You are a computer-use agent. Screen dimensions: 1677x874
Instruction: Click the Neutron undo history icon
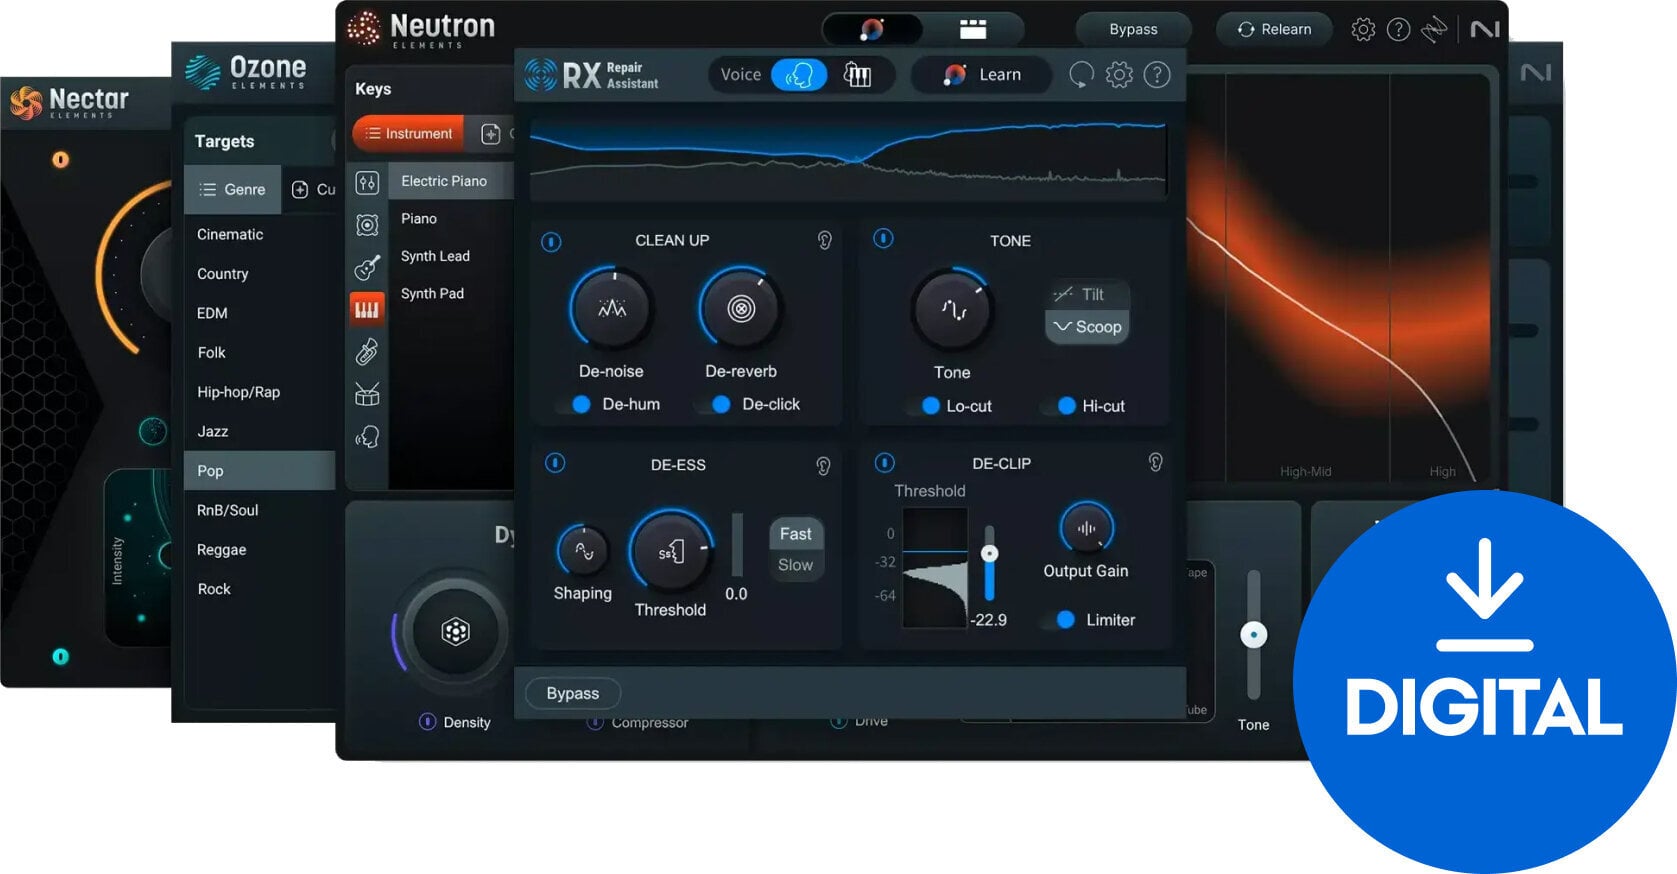pyautogui.click(x=1435, y=29)
